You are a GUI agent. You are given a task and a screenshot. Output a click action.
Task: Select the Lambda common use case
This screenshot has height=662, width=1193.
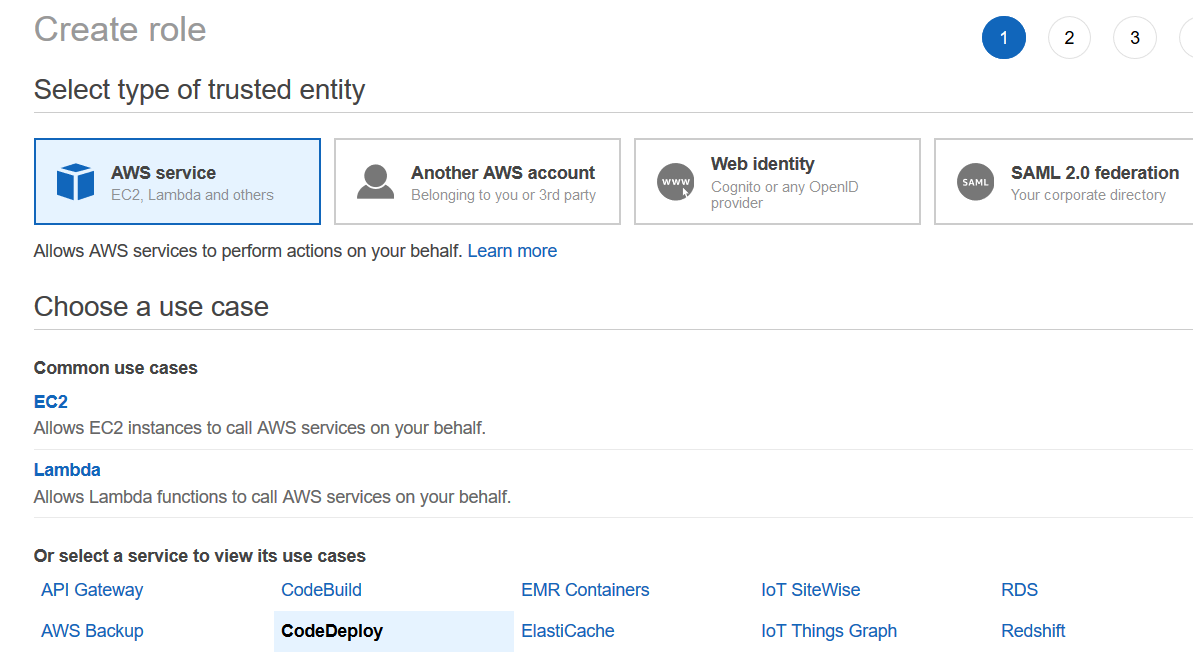pos(67,469)
